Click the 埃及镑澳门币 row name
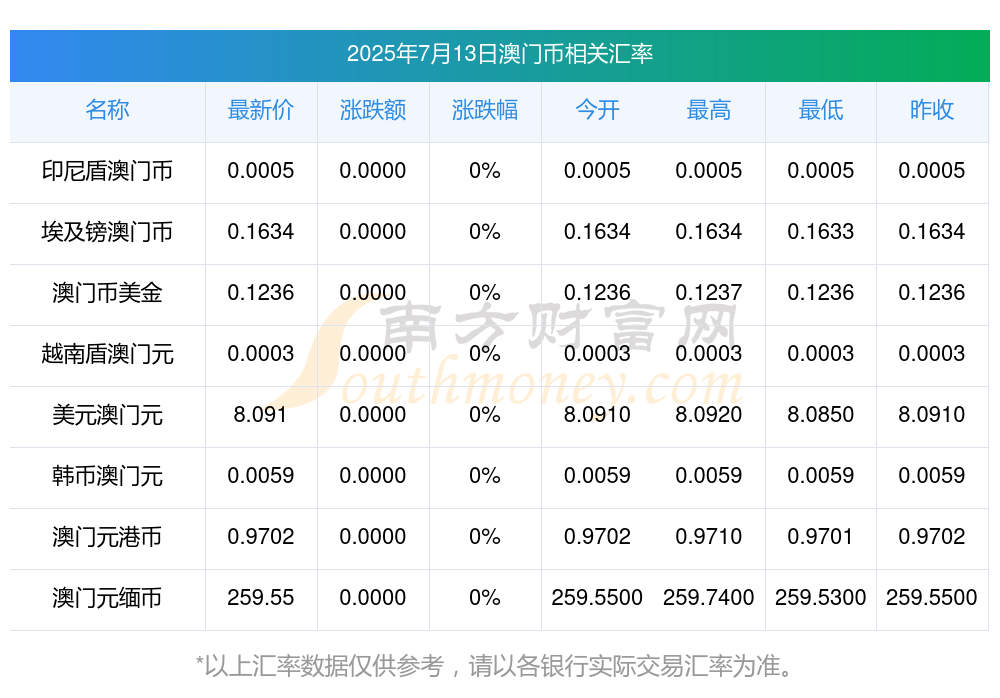This screenshot has width=1000, height=698. coord(107,232)
